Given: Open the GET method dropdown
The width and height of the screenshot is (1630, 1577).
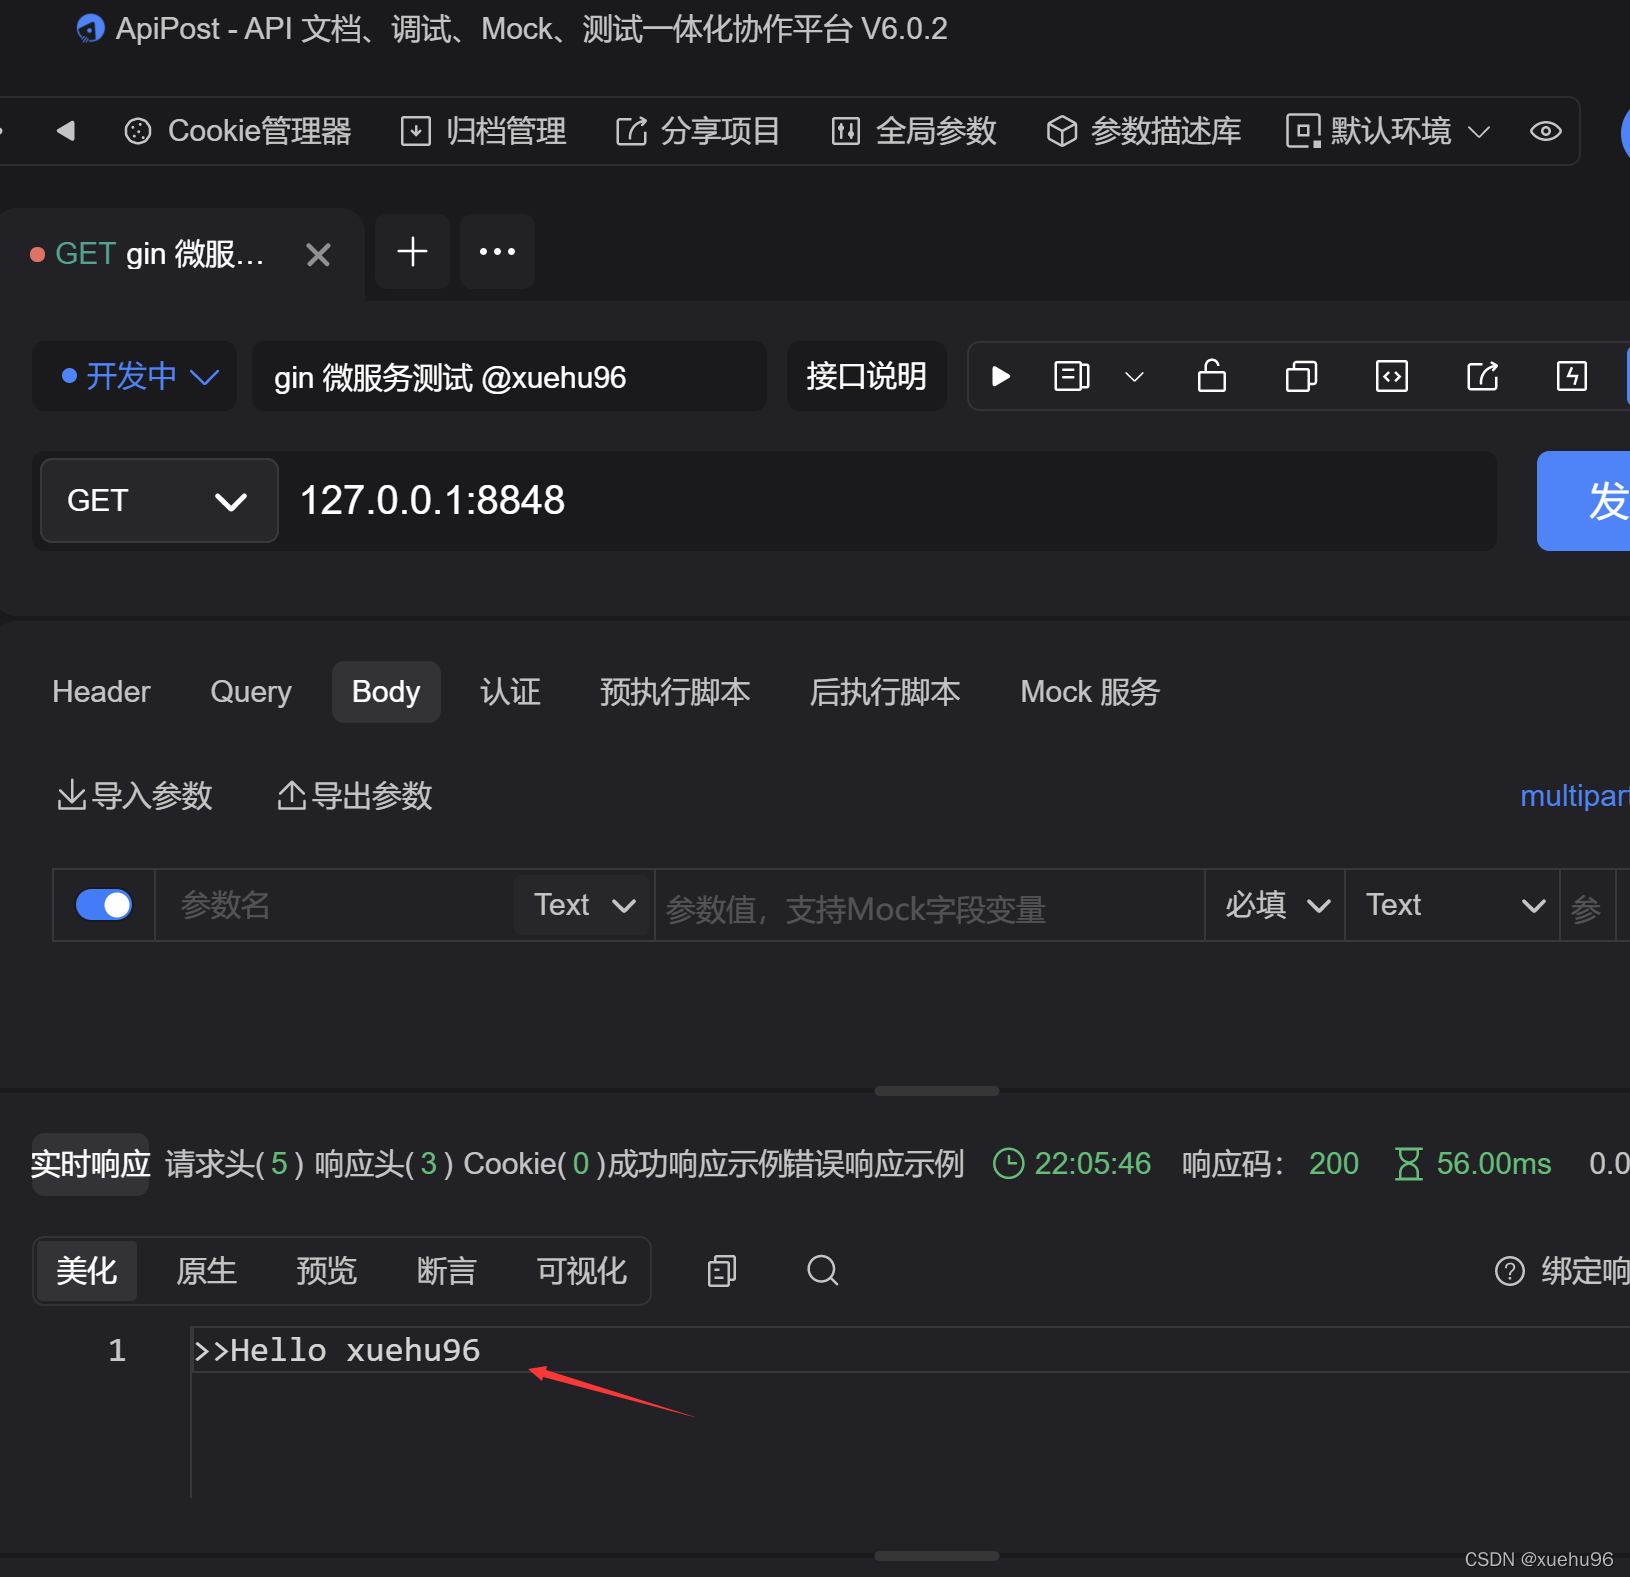Looking at the screenshot, I should (x=158, y=500).
